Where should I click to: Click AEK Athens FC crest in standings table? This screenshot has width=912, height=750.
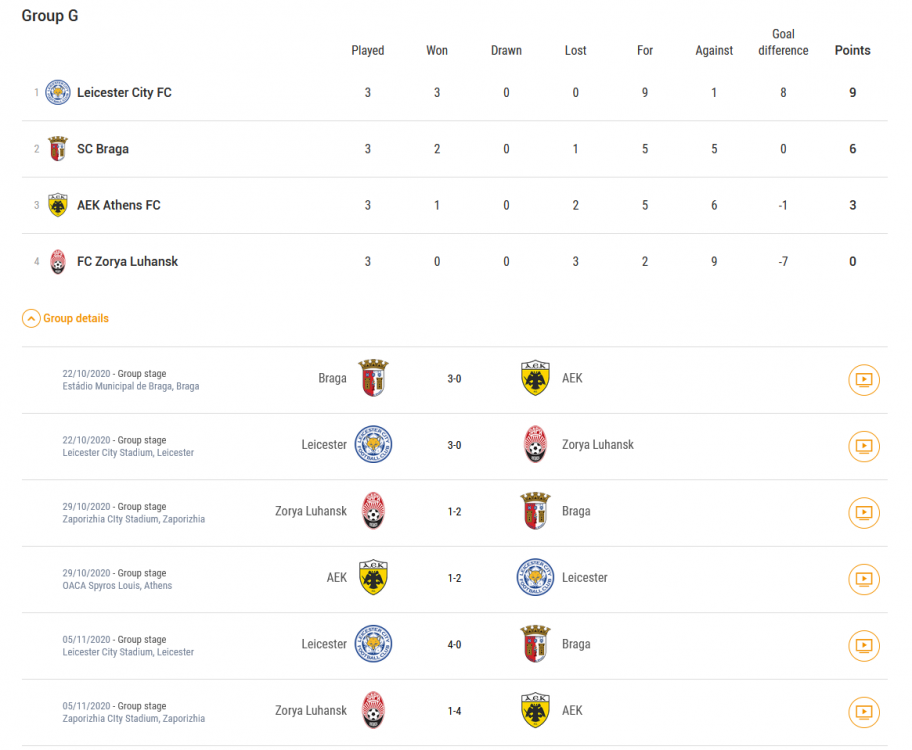click(x=58, y=205)
